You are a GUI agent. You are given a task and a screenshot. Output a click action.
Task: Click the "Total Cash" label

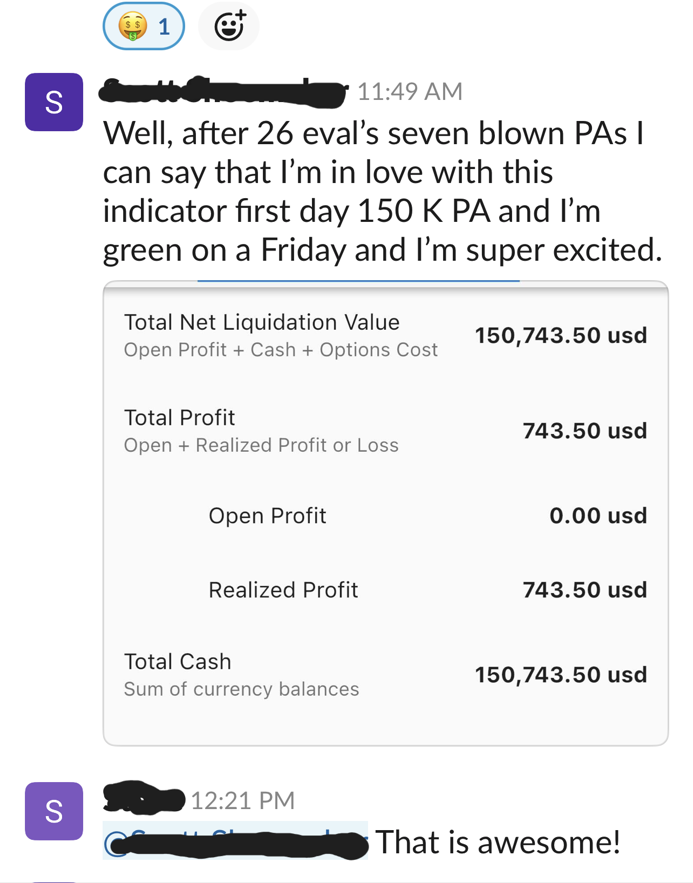[x=177, y=661]
